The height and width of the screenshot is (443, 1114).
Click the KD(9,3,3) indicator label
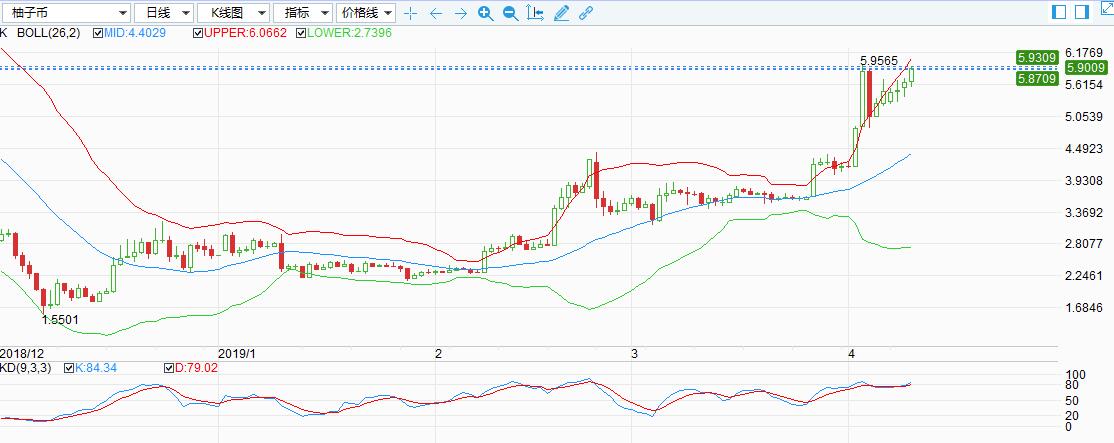[x=28, y=368]
